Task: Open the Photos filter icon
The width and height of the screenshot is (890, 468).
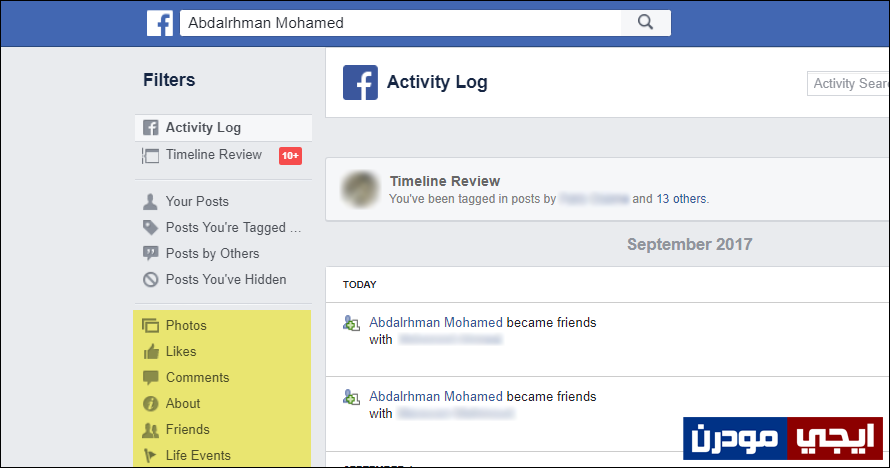Action: pos(150,326)
